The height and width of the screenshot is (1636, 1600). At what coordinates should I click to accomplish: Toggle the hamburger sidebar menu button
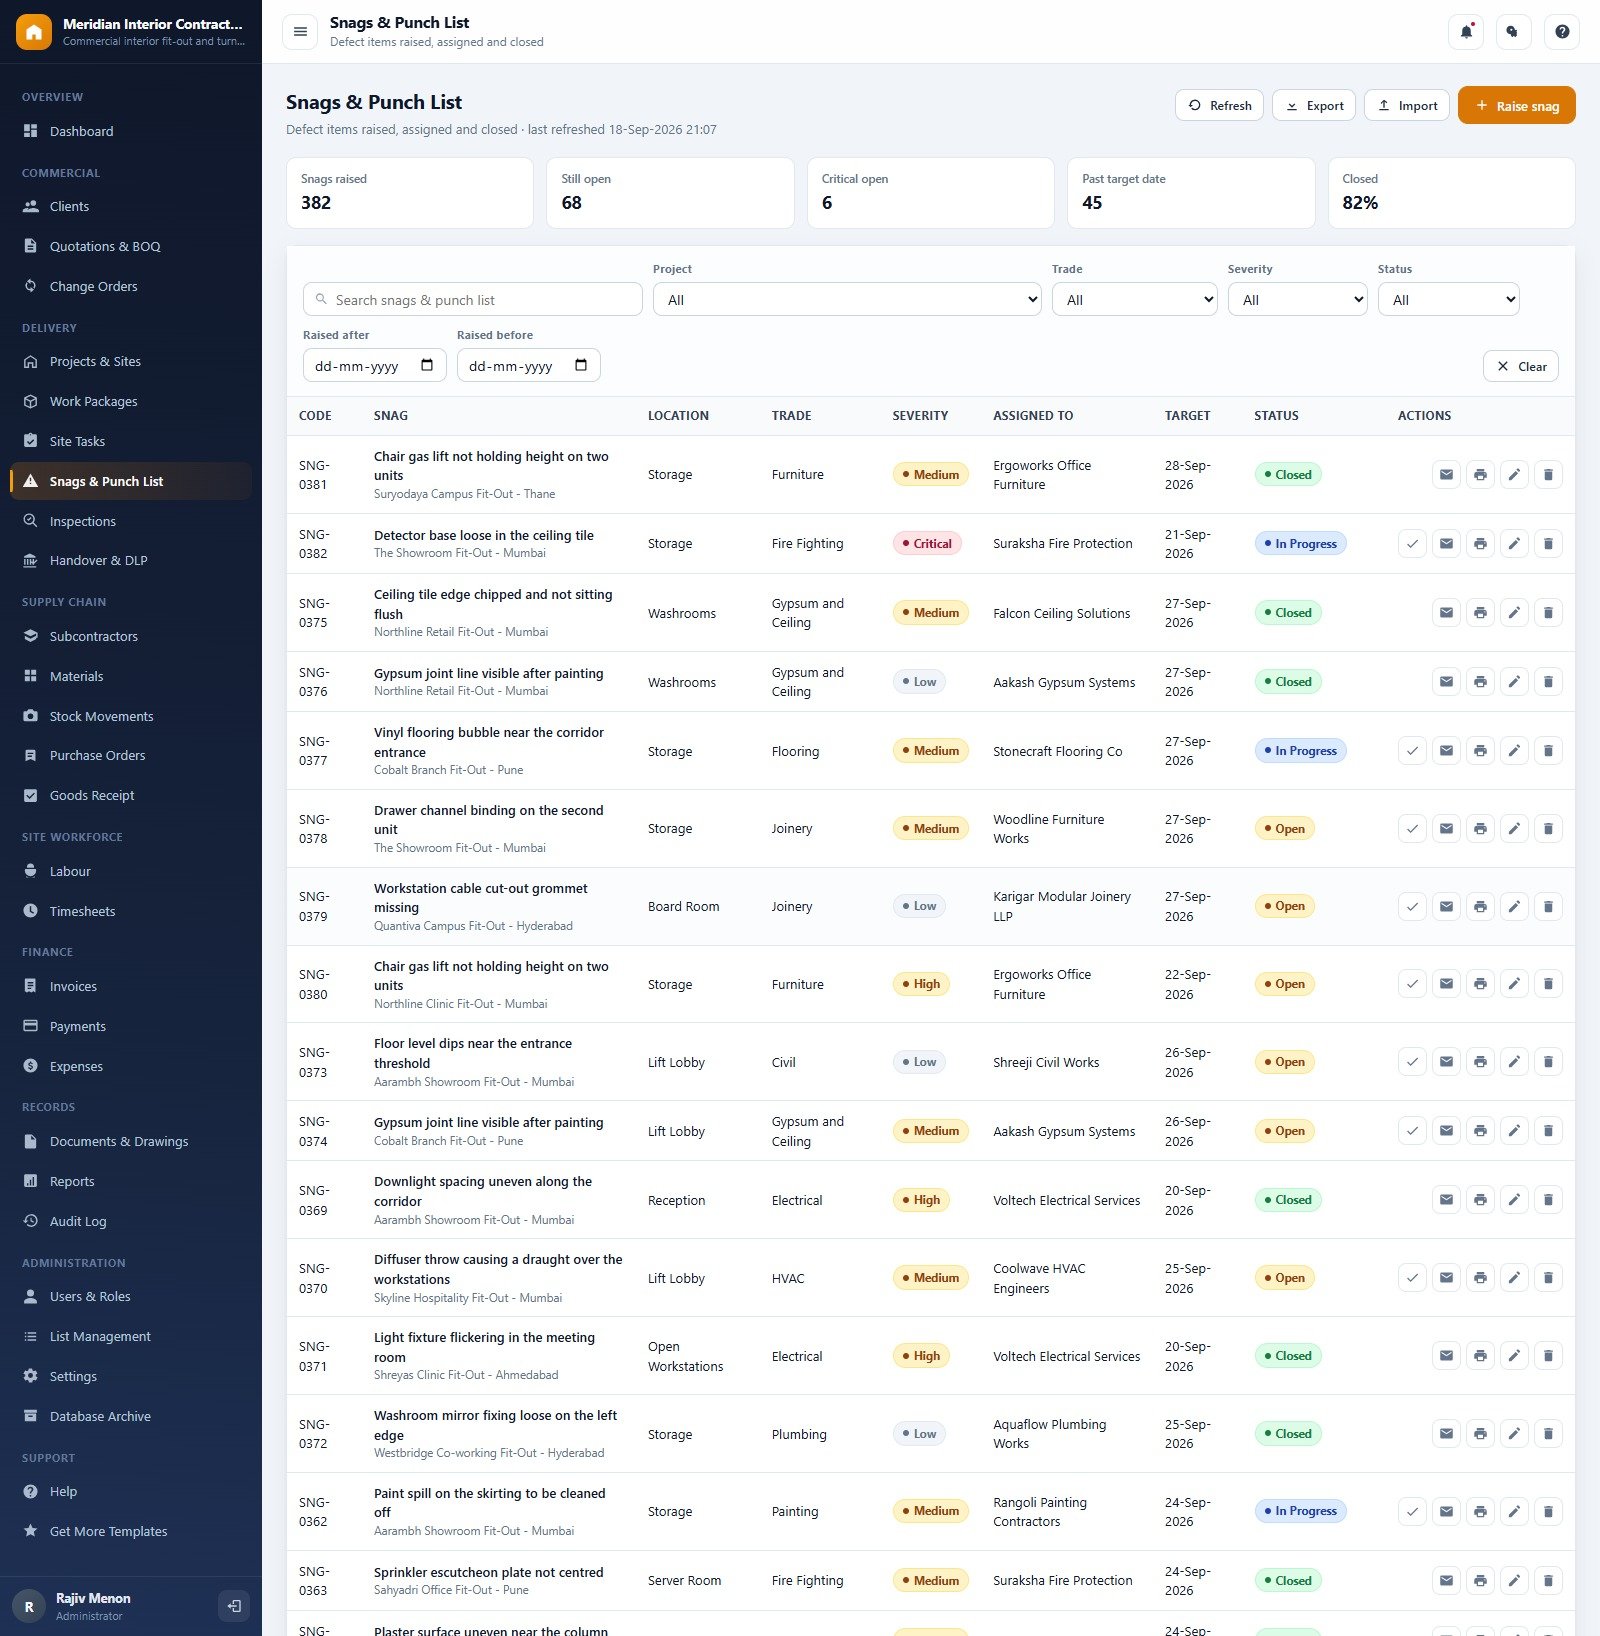pyautogui.click(x=300, y=32)
